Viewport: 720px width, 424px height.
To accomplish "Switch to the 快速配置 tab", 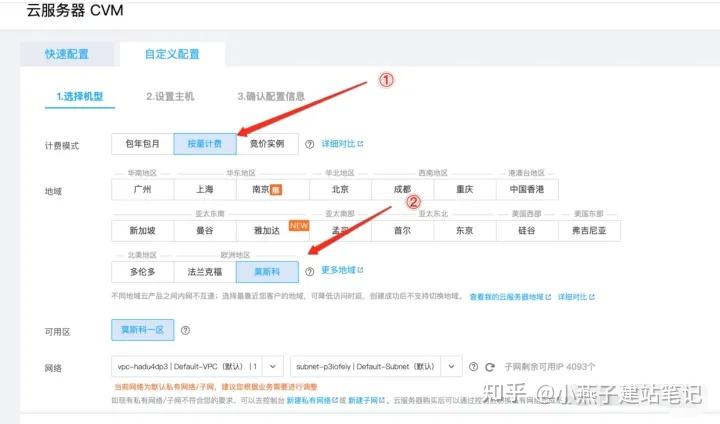I will 67,54.
